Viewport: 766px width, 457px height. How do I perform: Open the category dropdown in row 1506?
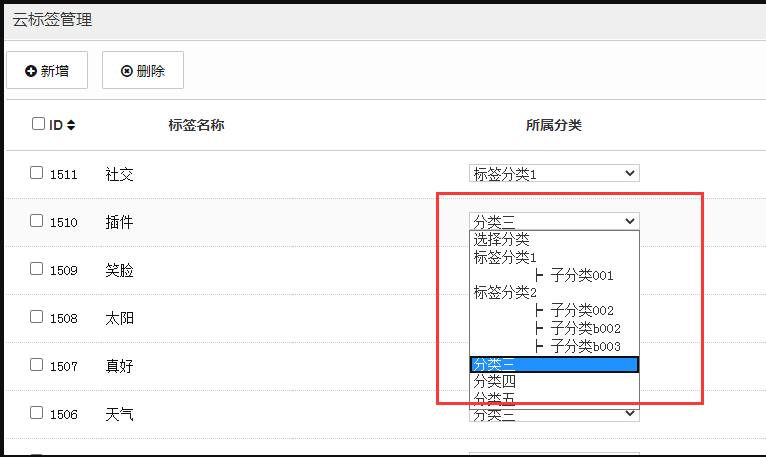click(554, 415)
